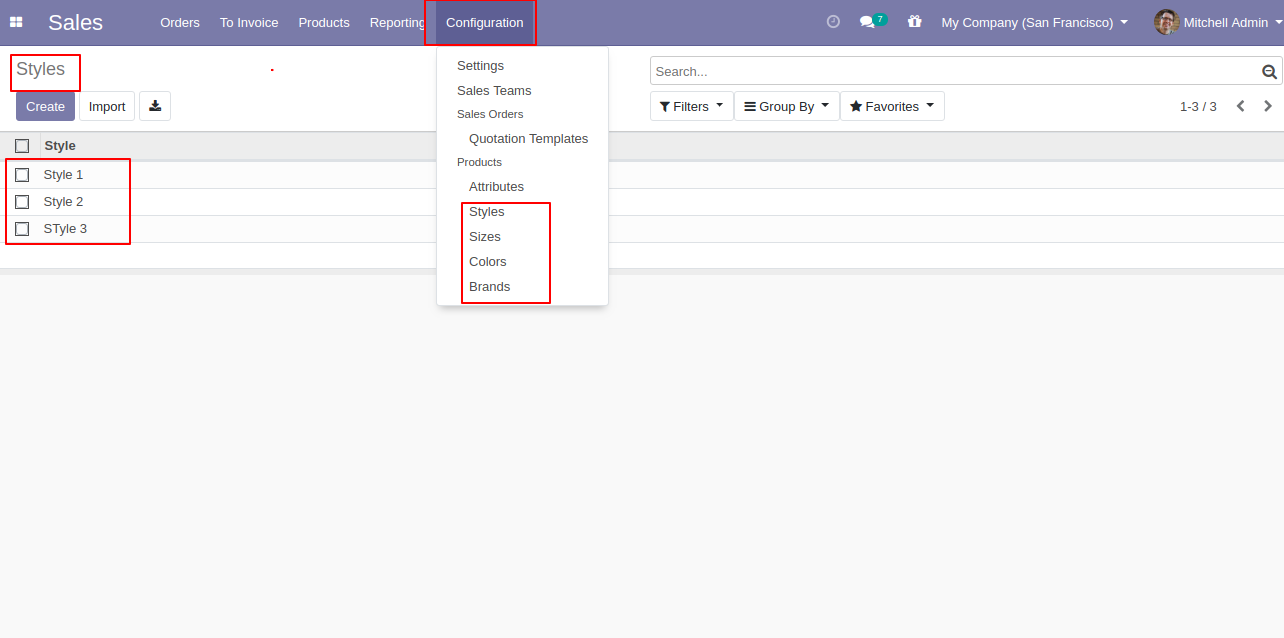Open the Products top menu
The height and width of the screenshot is (638, 1284).
(324, 22)
